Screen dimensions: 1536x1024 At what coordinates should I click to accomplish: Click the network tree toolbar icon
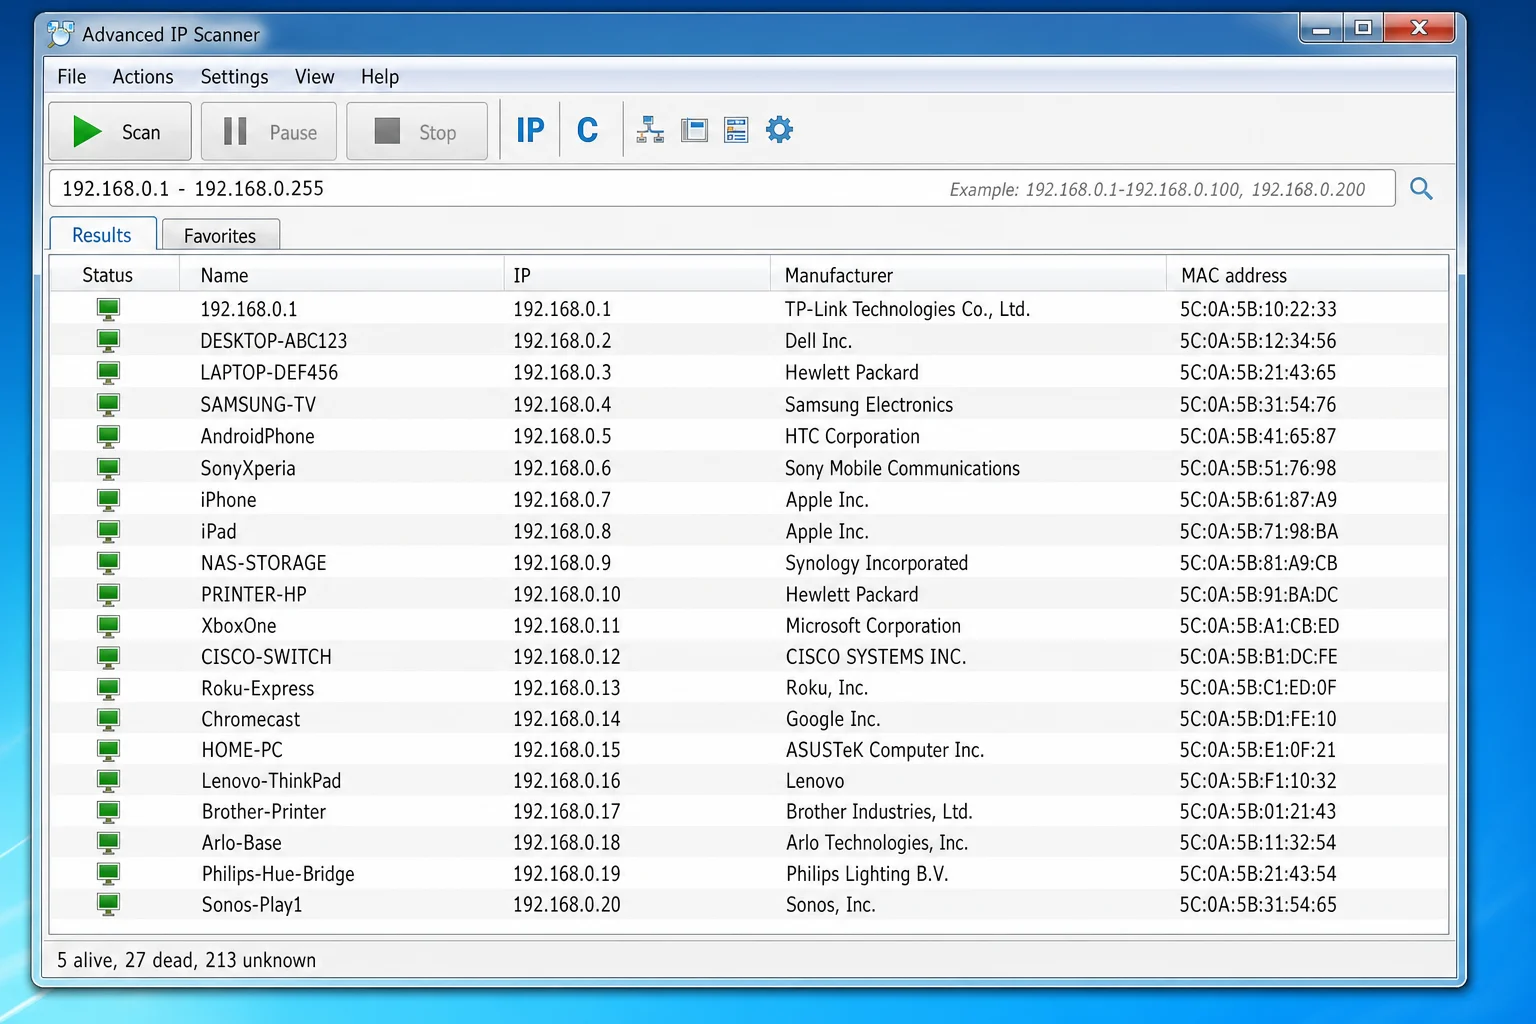[650, 130]
